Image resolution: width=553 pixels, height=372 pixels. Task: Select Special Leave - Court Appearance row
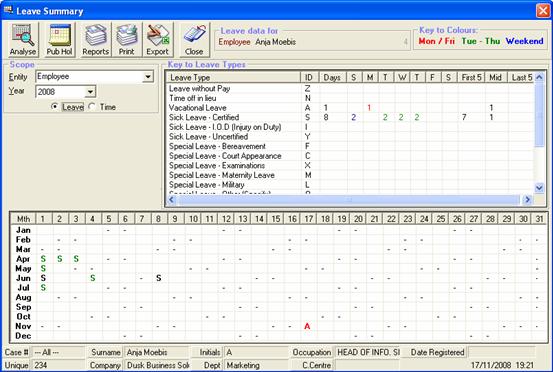350,156
